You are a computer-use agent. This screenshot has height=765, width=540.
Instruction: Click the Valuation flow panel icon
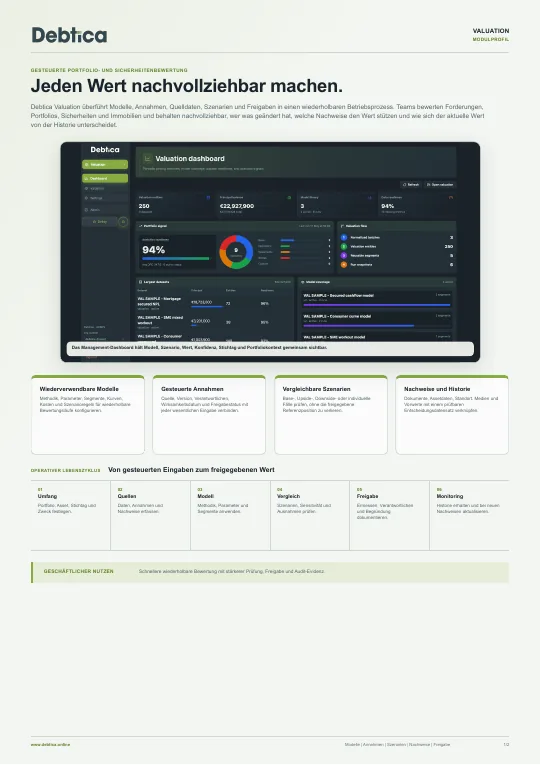tap(342, 226)
